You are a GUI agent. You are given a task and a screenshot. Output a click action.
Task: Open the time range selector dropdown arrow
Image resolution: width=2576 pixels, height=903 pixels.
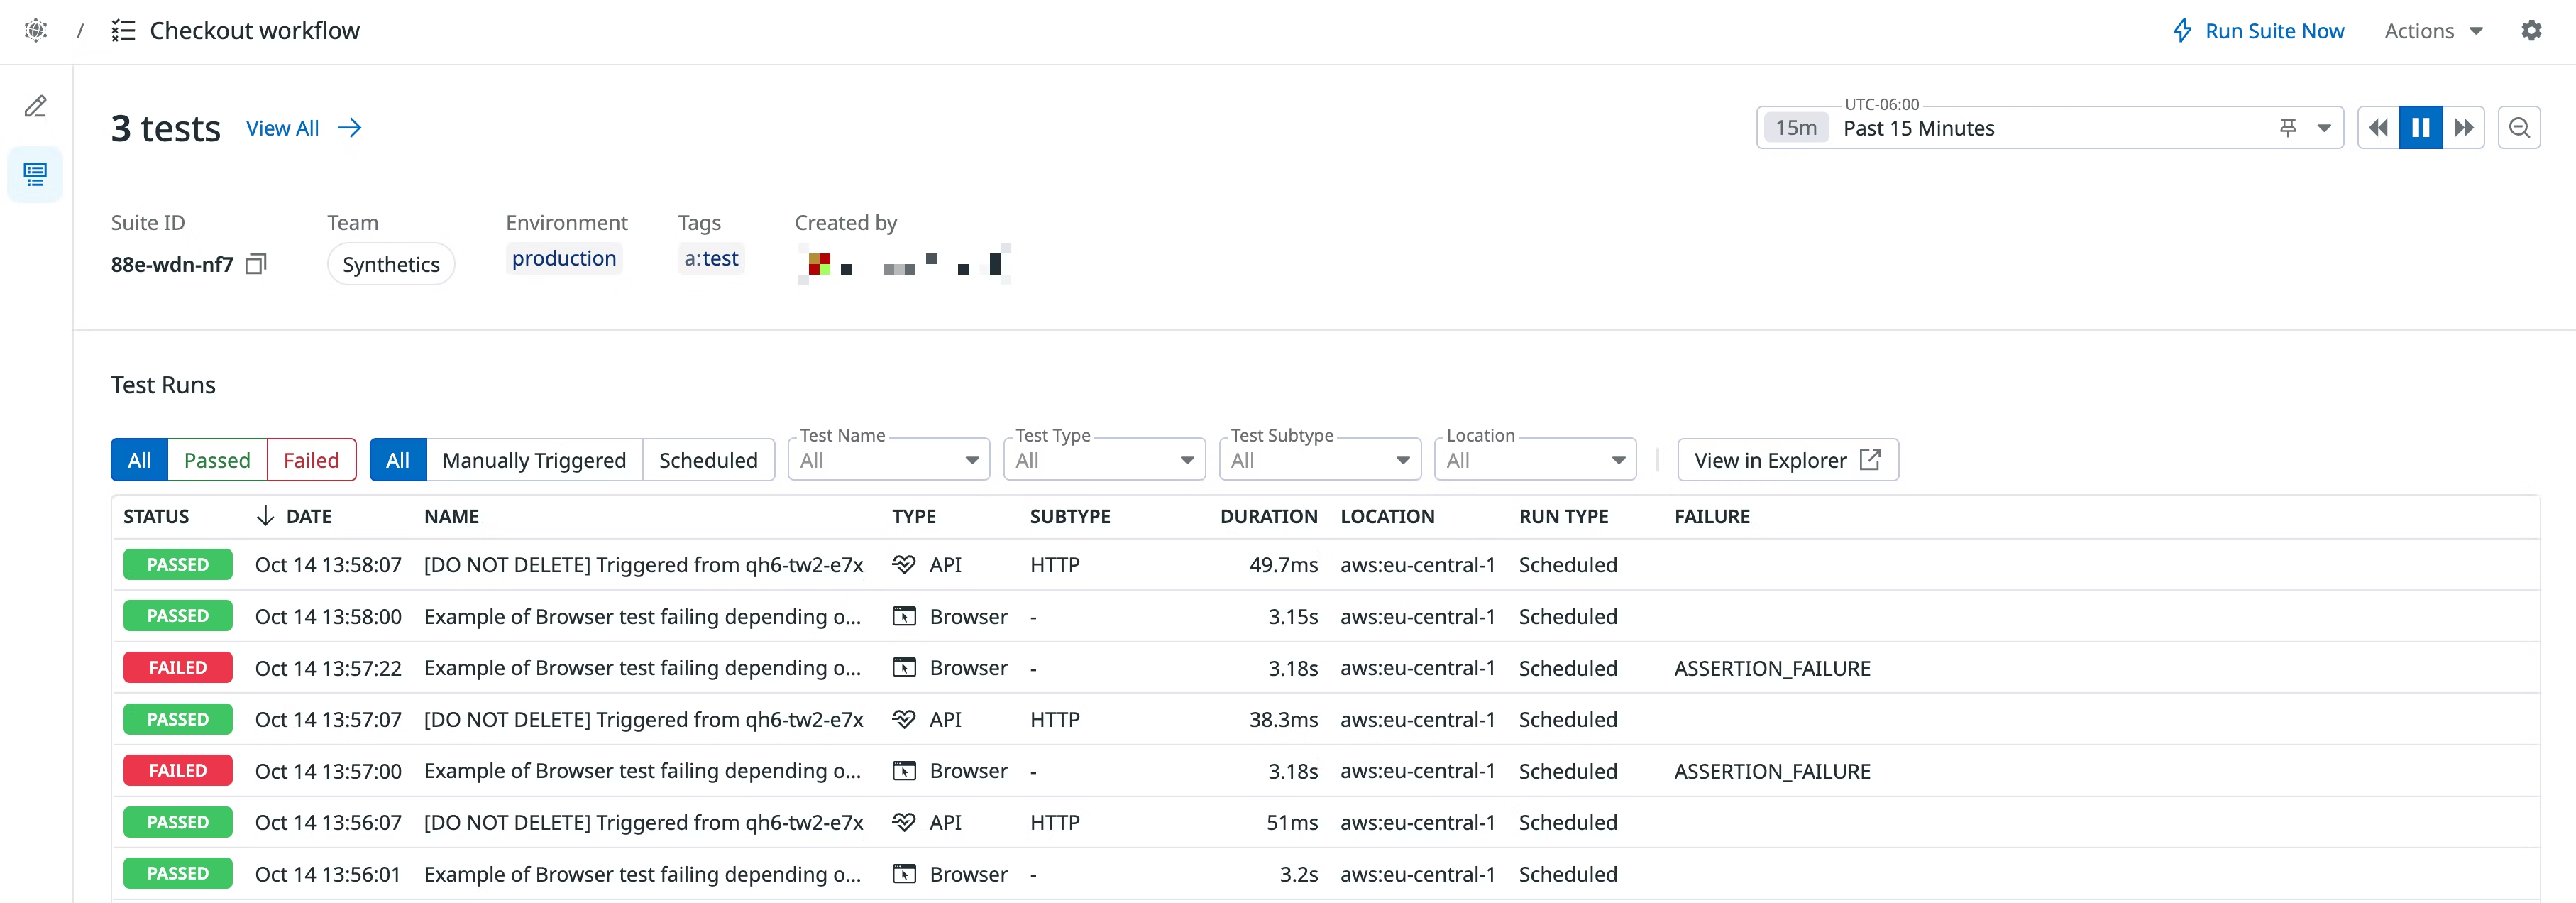tap(2324, 127)
